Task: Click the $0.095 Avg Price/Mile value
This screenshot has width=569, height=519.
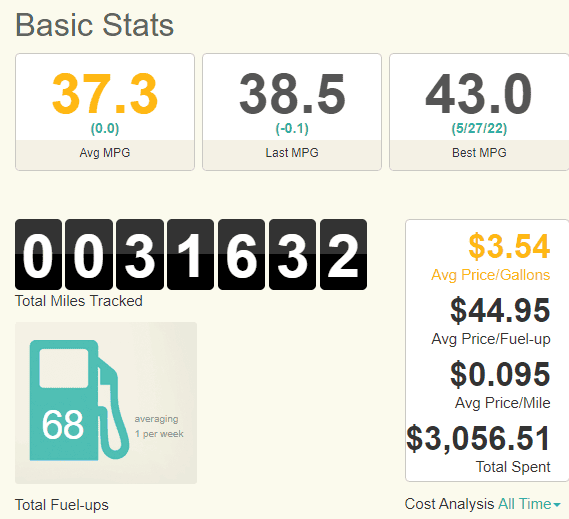Action: click(x=500, y=375)
